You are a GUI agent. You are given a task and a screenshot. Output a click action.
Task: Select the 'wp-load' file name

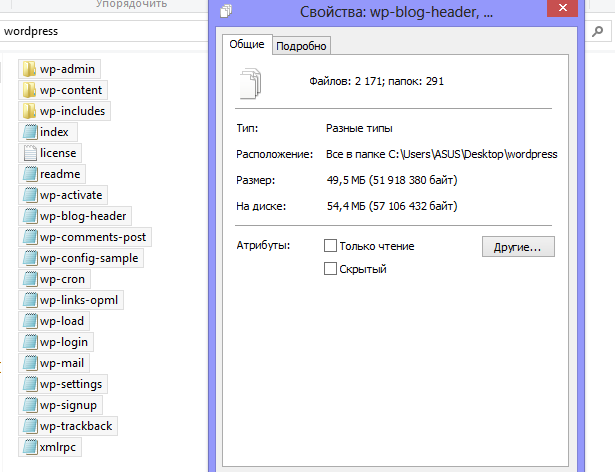pyautogui.click(x=62, y=321)
